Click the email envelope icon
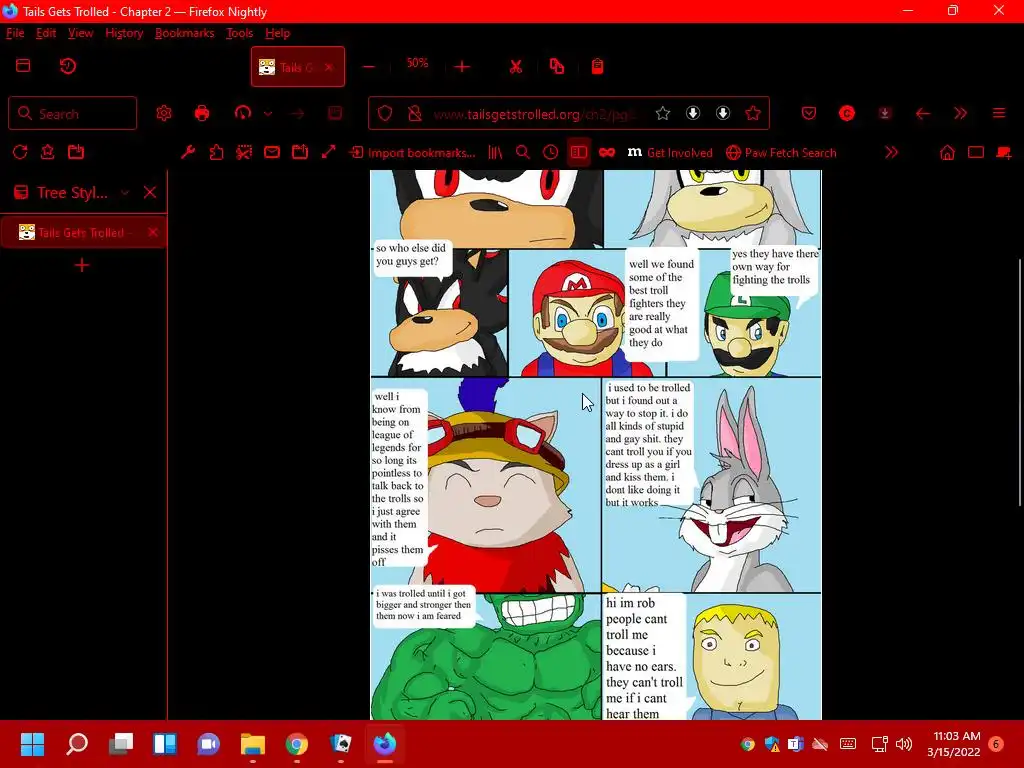 click(x=272, y=152)
